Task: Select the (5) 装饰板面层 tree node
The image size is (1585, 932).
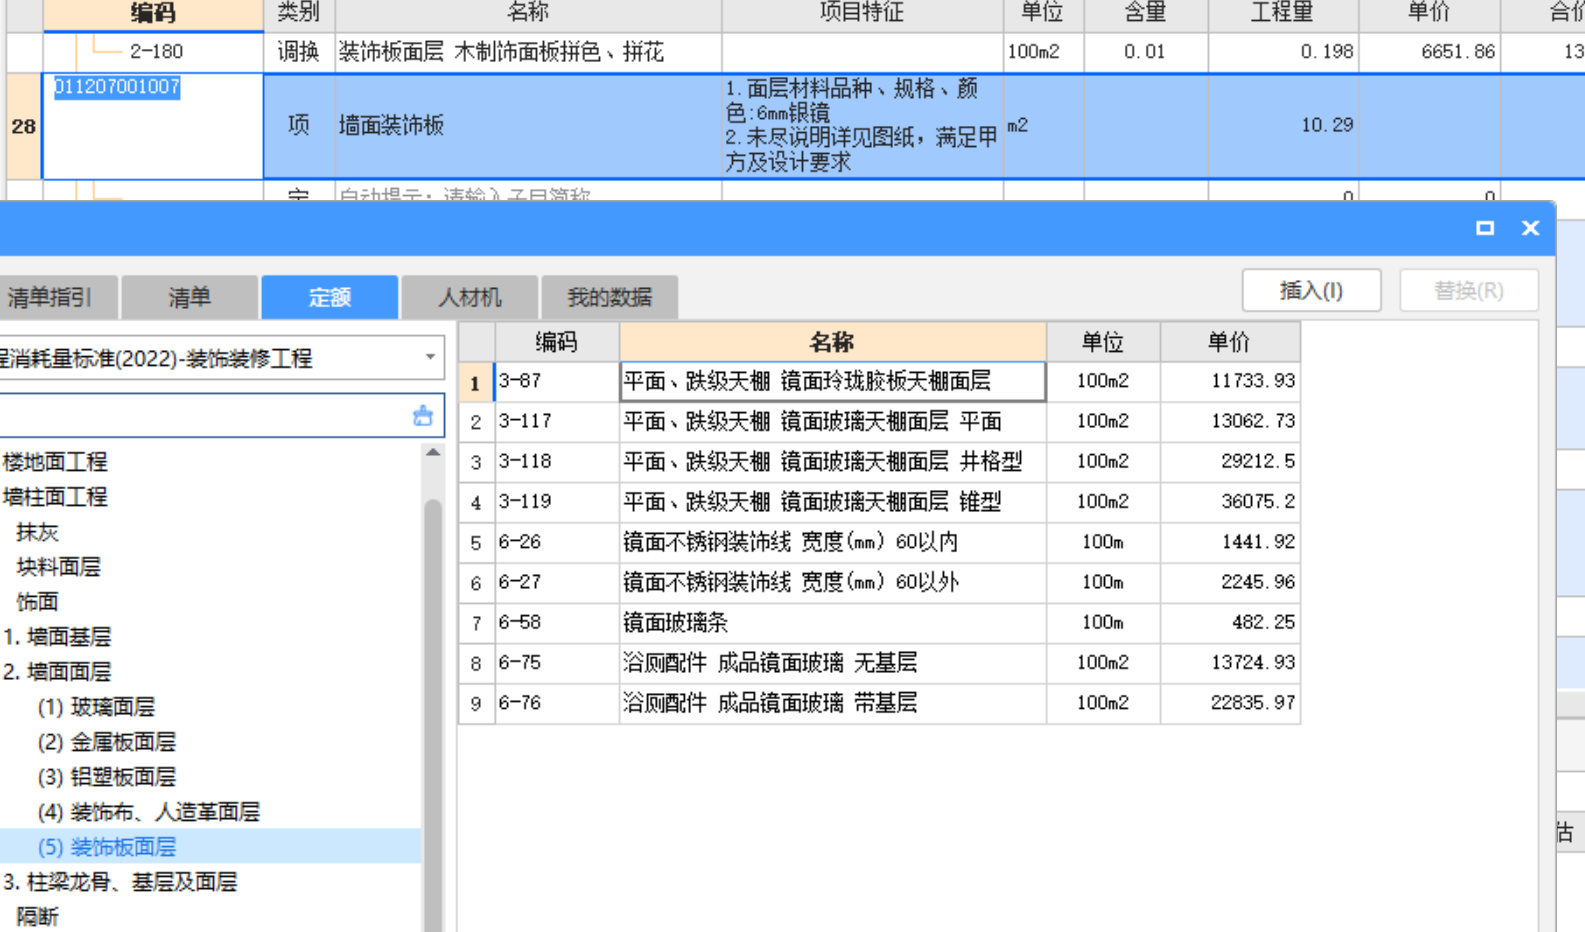Action: point(107,847)
